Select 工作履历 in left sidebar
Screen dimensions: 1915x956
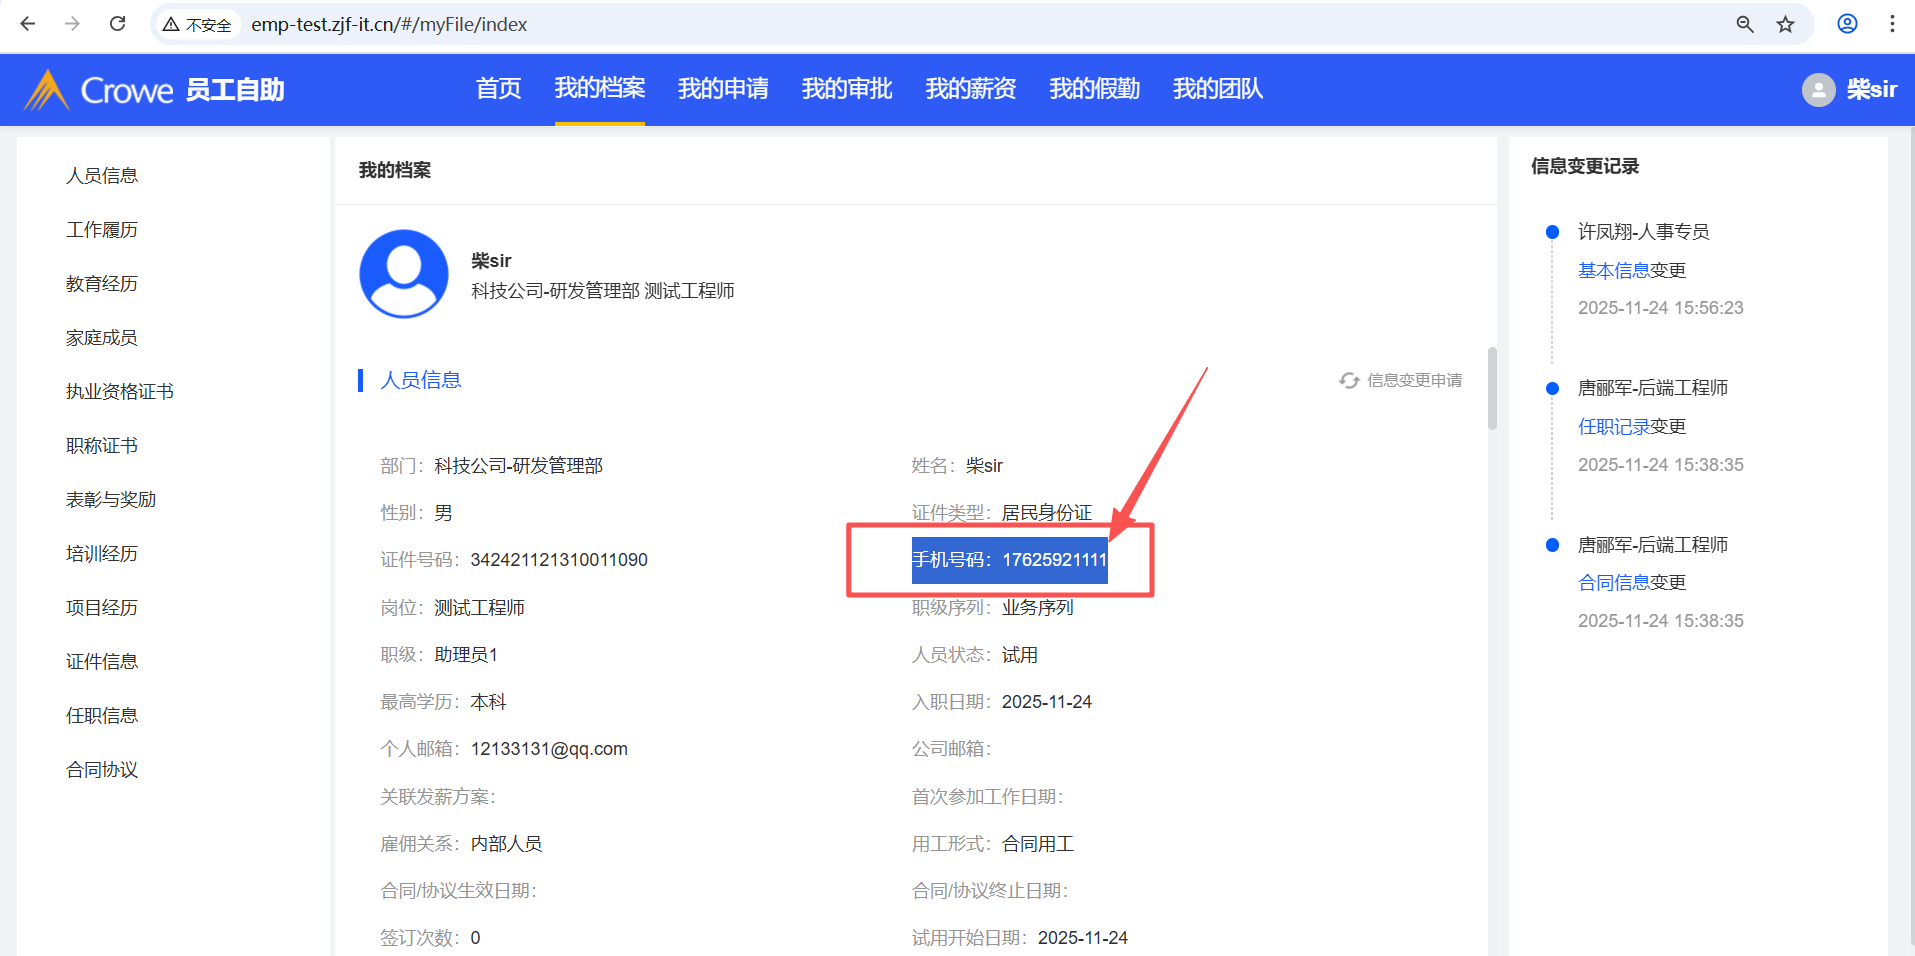coord(102,230)
